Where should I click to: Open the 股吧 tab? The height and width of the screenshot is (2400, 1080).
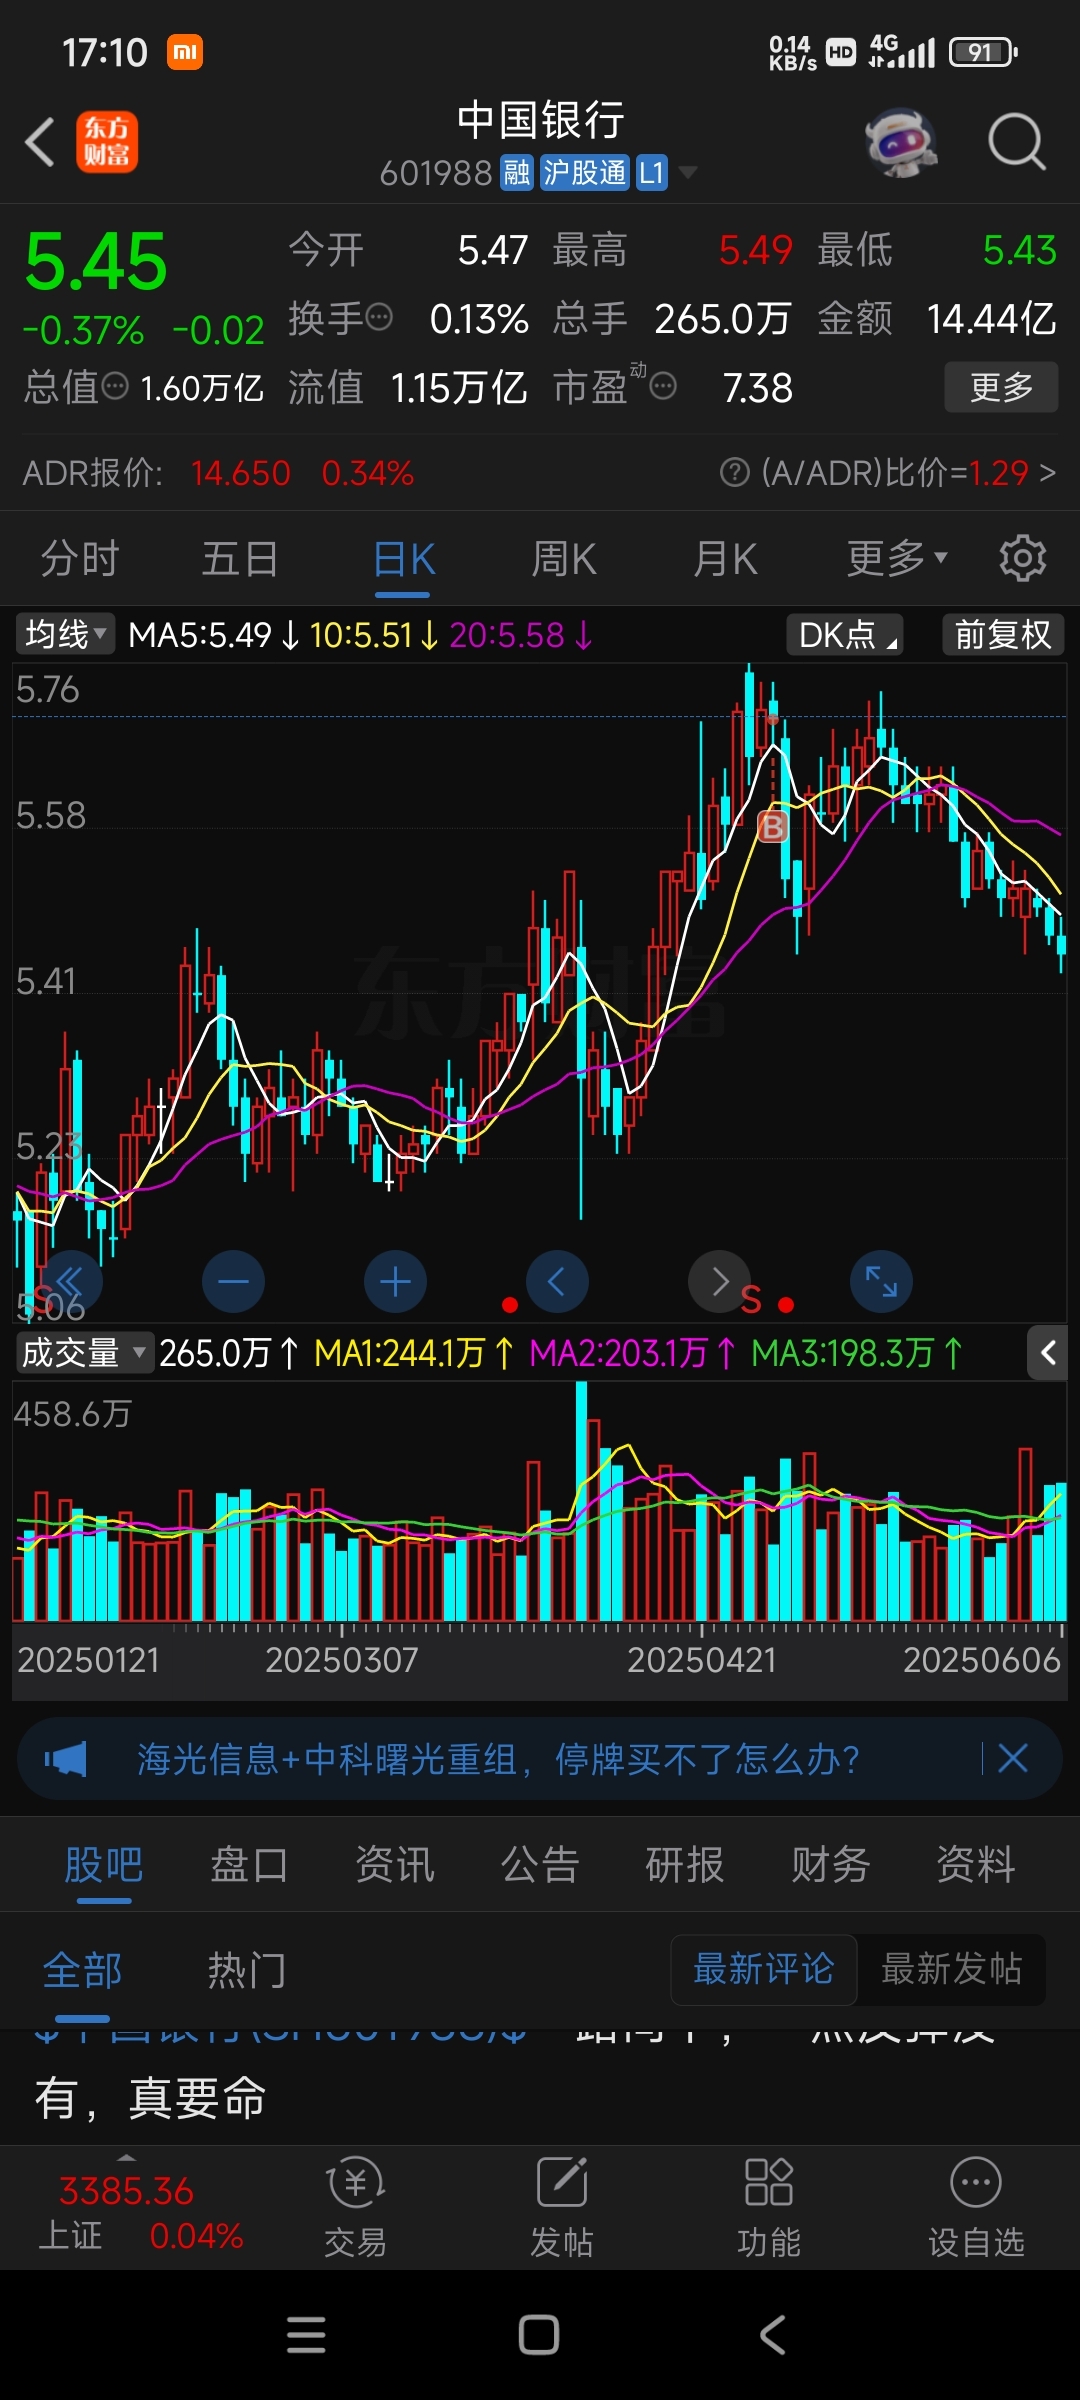click(x=104, y=1865)
